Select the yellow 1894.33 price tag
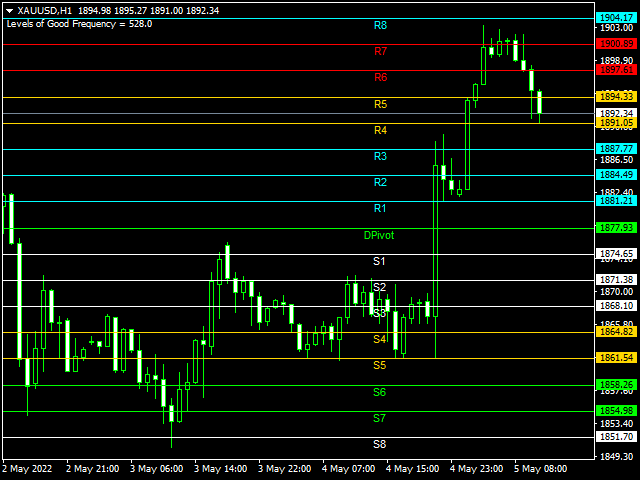 [x=616, y=97]
